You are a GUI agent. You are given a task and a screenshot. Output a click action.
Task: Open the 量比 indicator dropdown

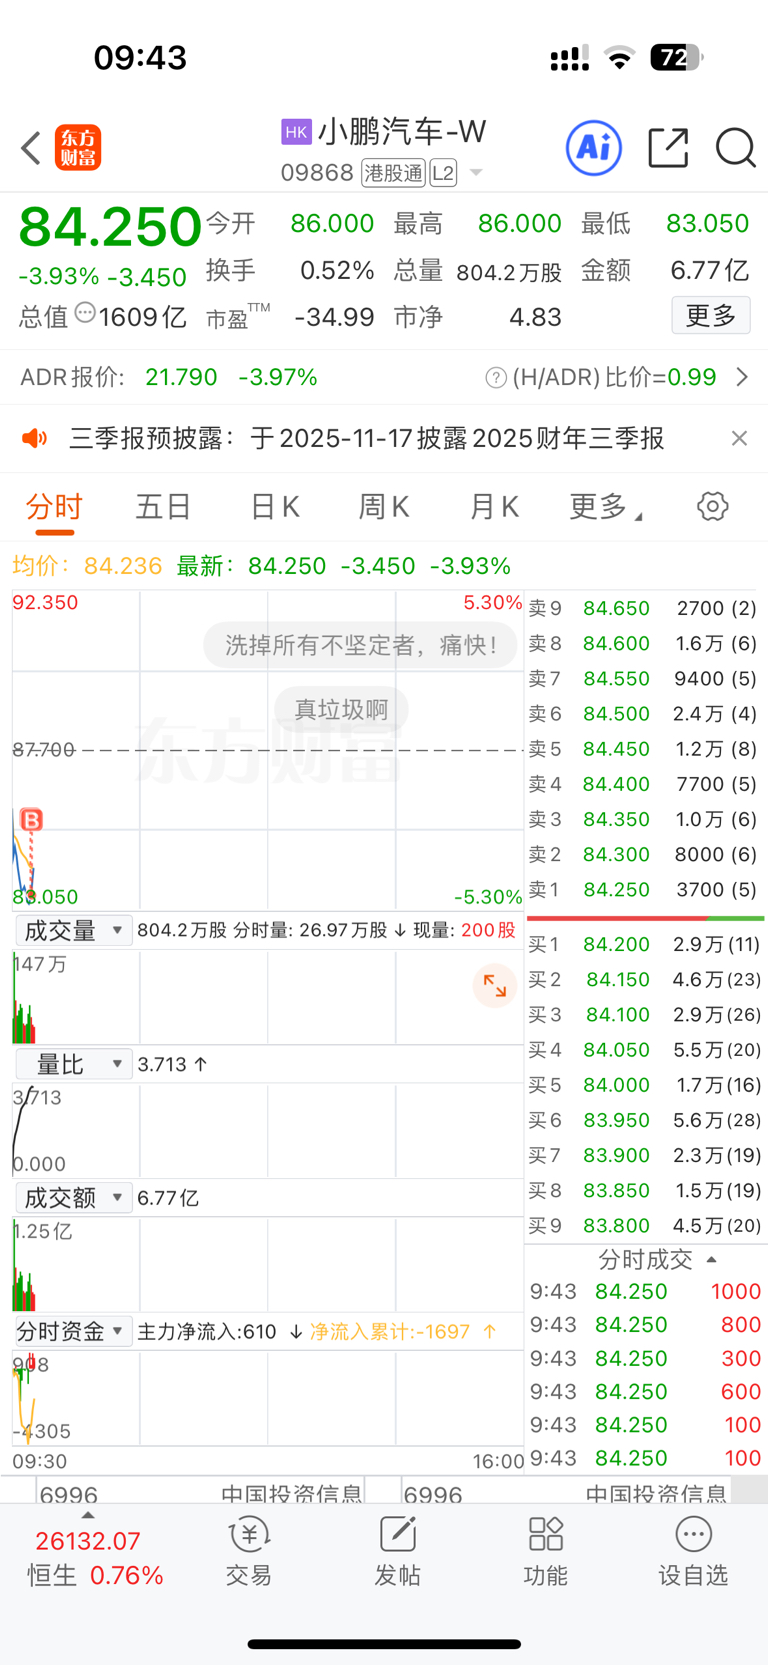pos(73,1064)
